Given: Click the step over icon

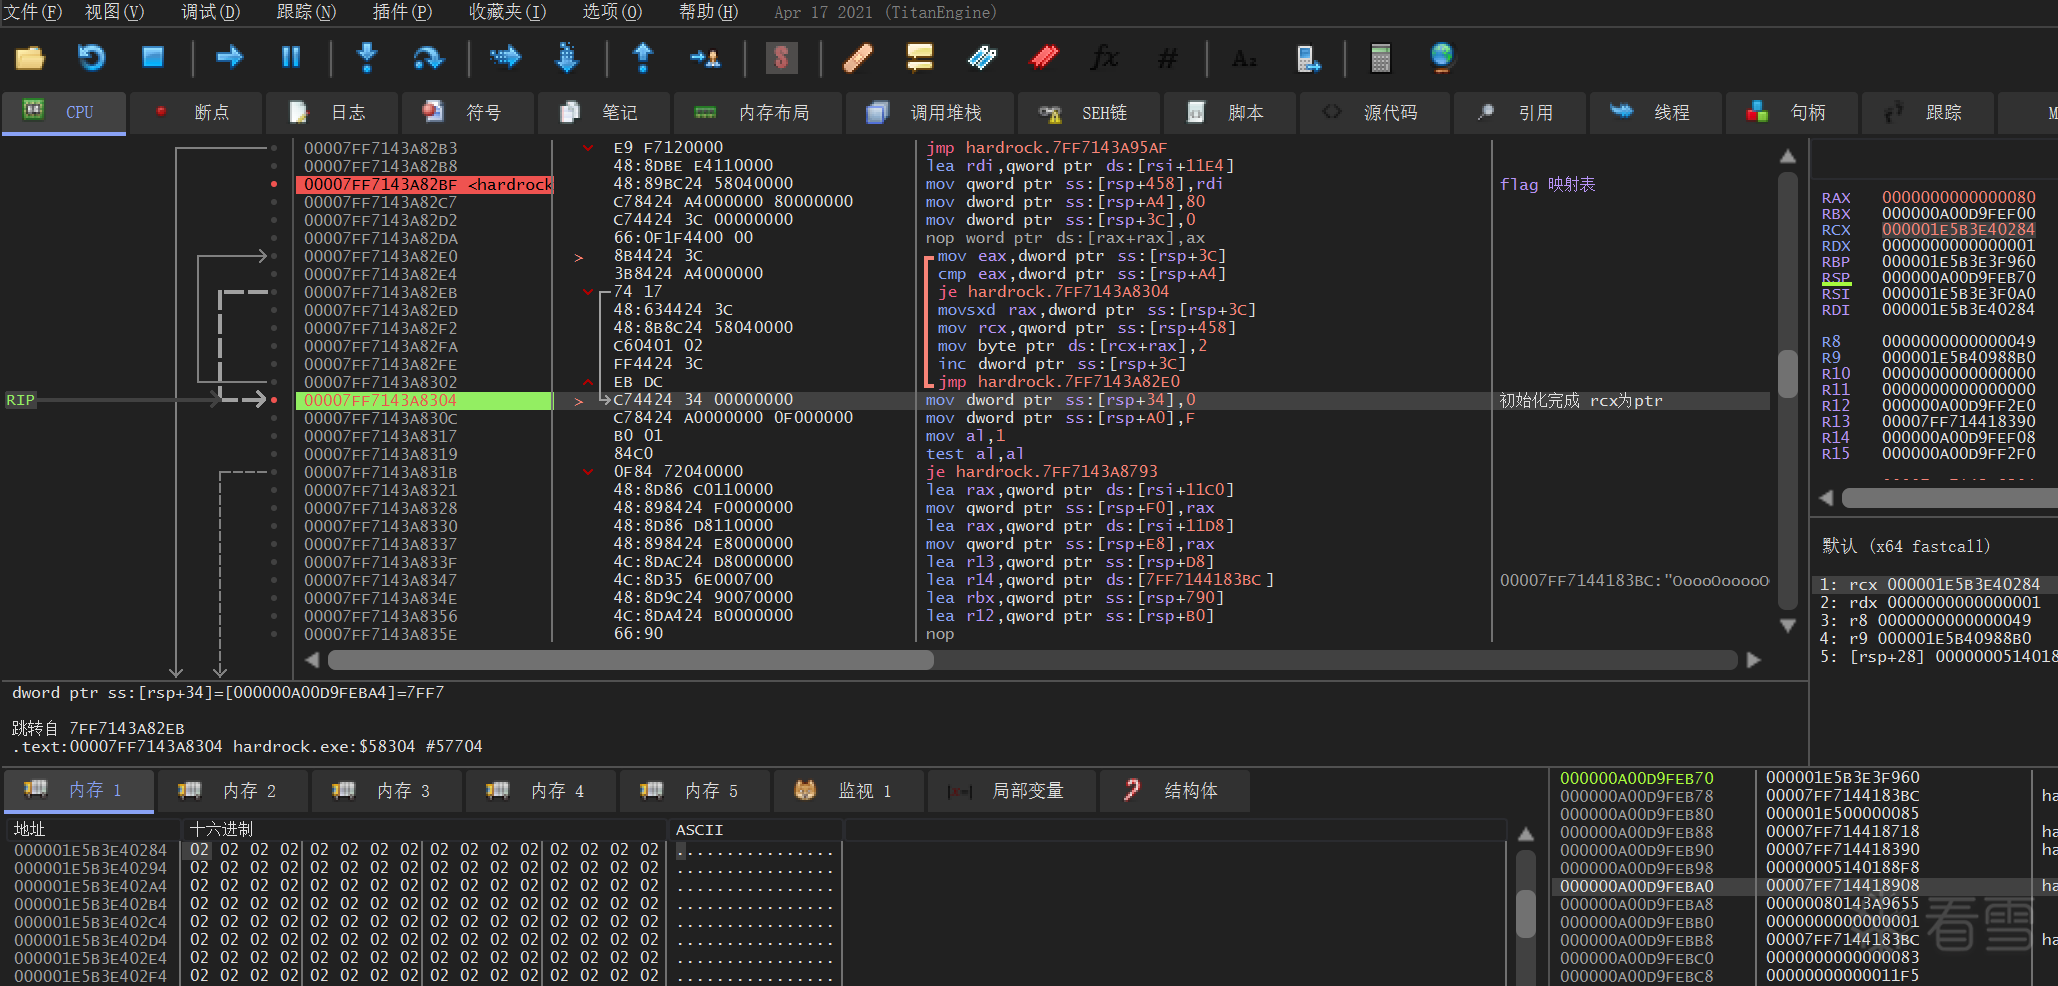Looking at the screenshot, I should click(428, 58).
